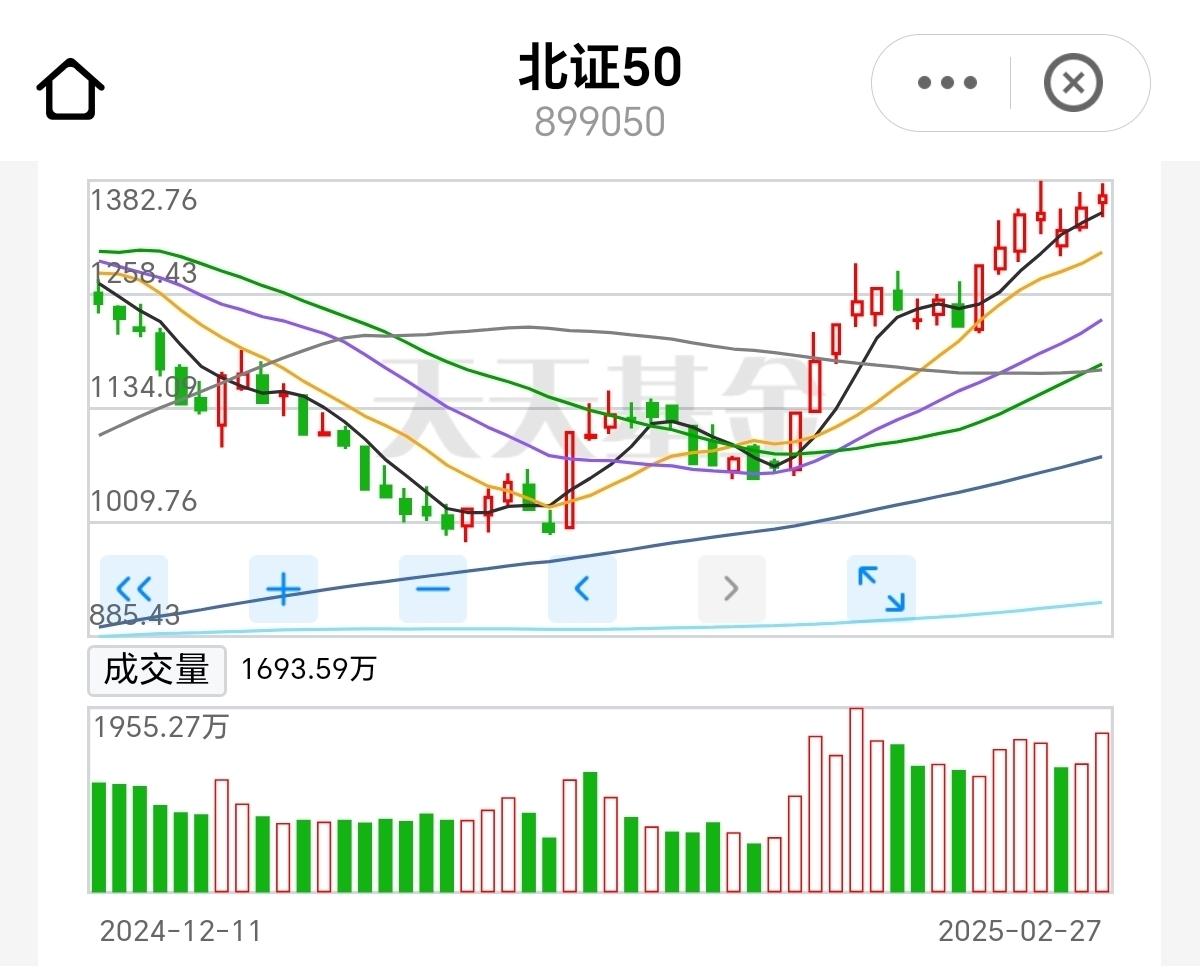The height and width of the screenshot is (966, 1200).
Task: Open the 成交量 indicator selector
Action: 157,670
